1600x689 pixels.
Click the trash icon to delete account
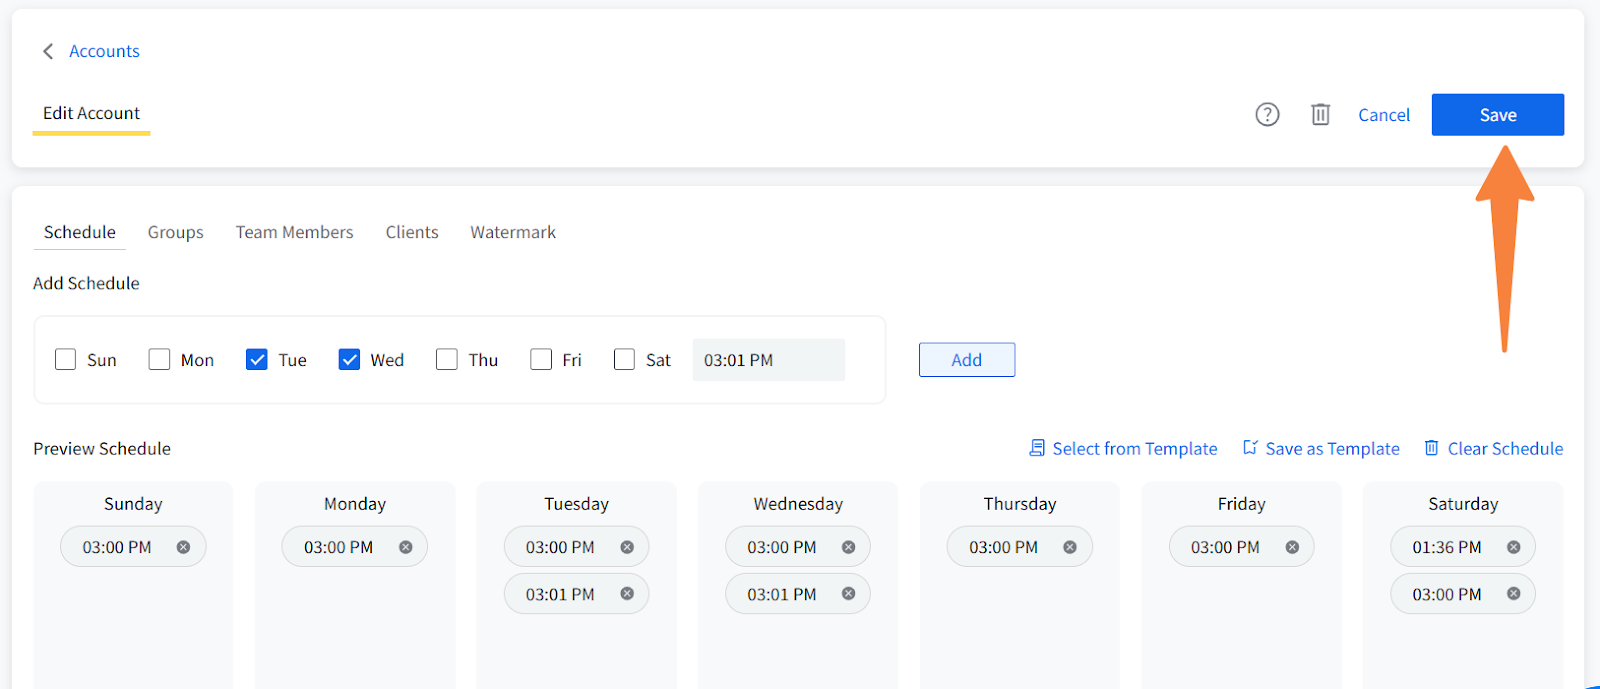(x=1320, y=115)
